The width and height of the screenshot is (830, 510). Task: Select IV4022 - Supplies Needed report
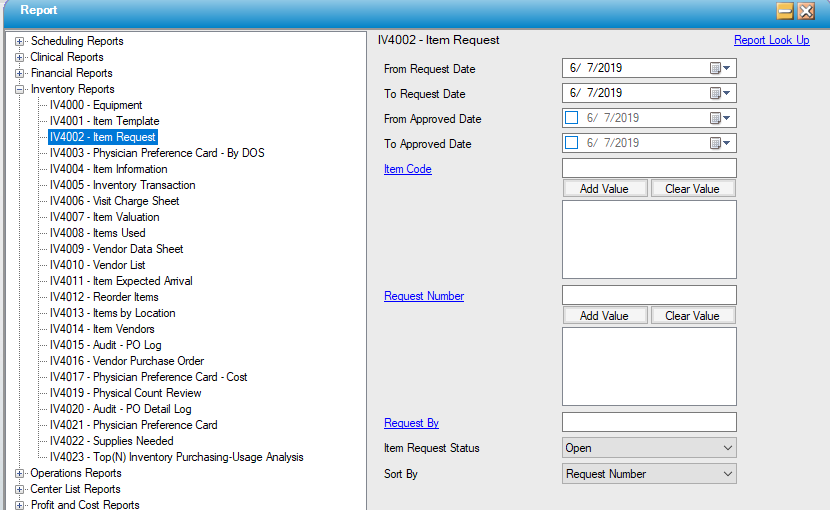point(112,441)
